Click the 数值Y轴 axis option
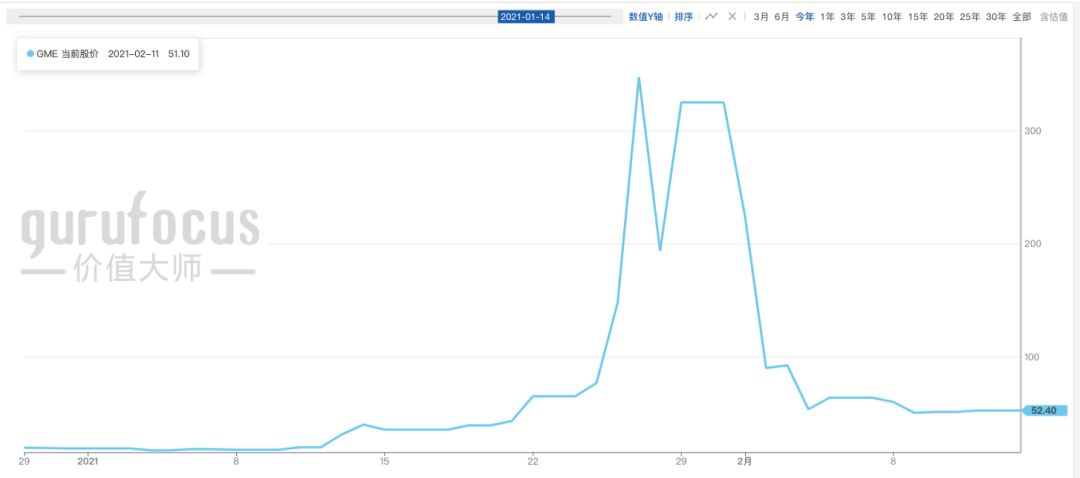1080x478 pixels. (x=646, y=17)
